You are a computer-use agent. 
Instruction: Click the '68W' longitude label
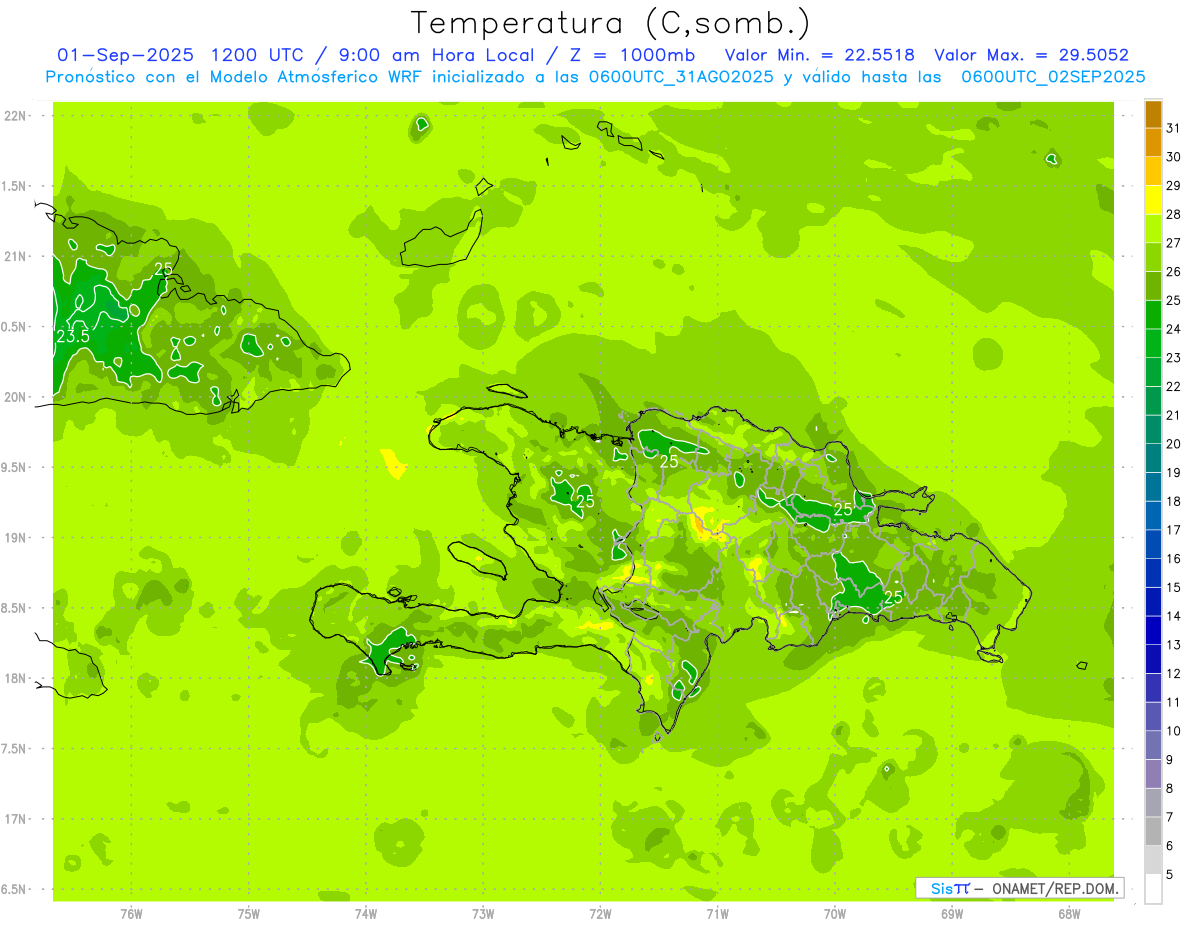1069,913
